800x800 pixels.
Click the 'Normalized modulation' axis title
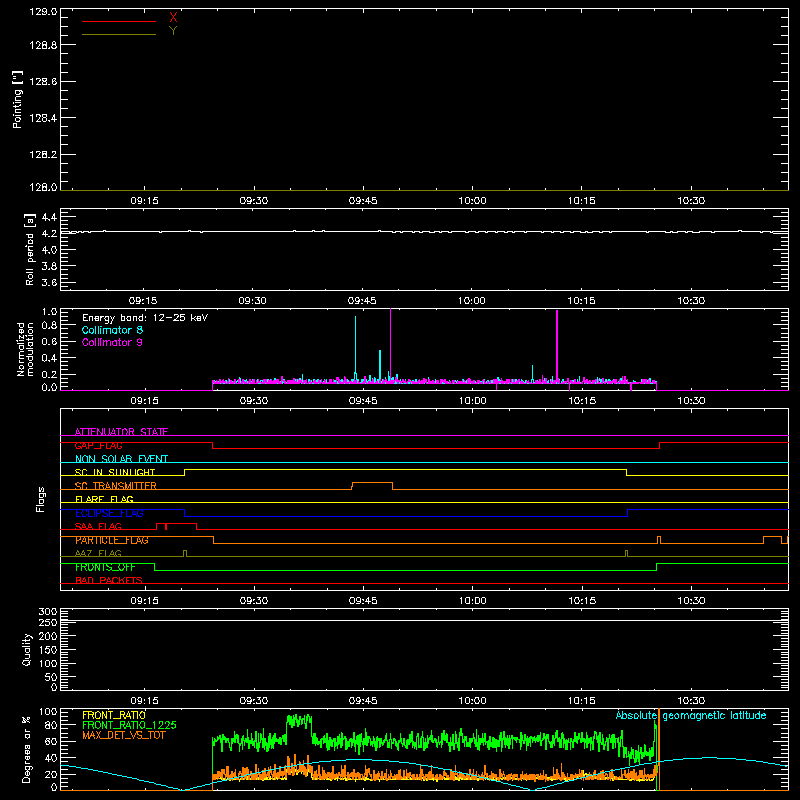(25, 349)
